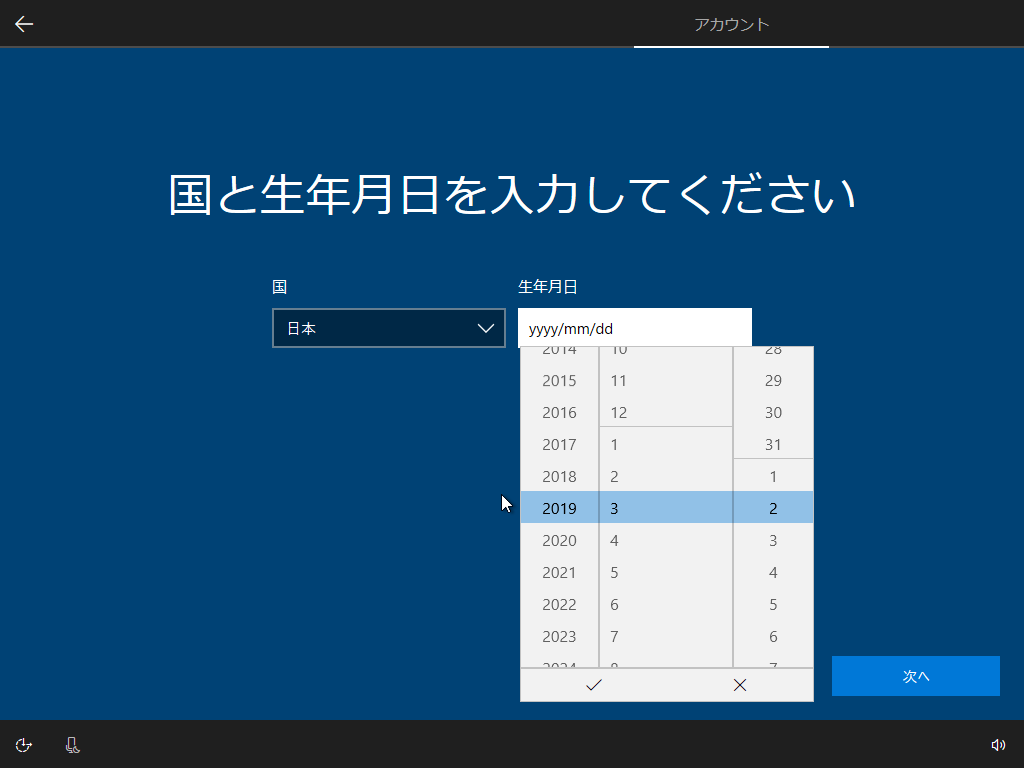
Task: Open the Ease of Access options icon
Action: click(x=23, y=745)
